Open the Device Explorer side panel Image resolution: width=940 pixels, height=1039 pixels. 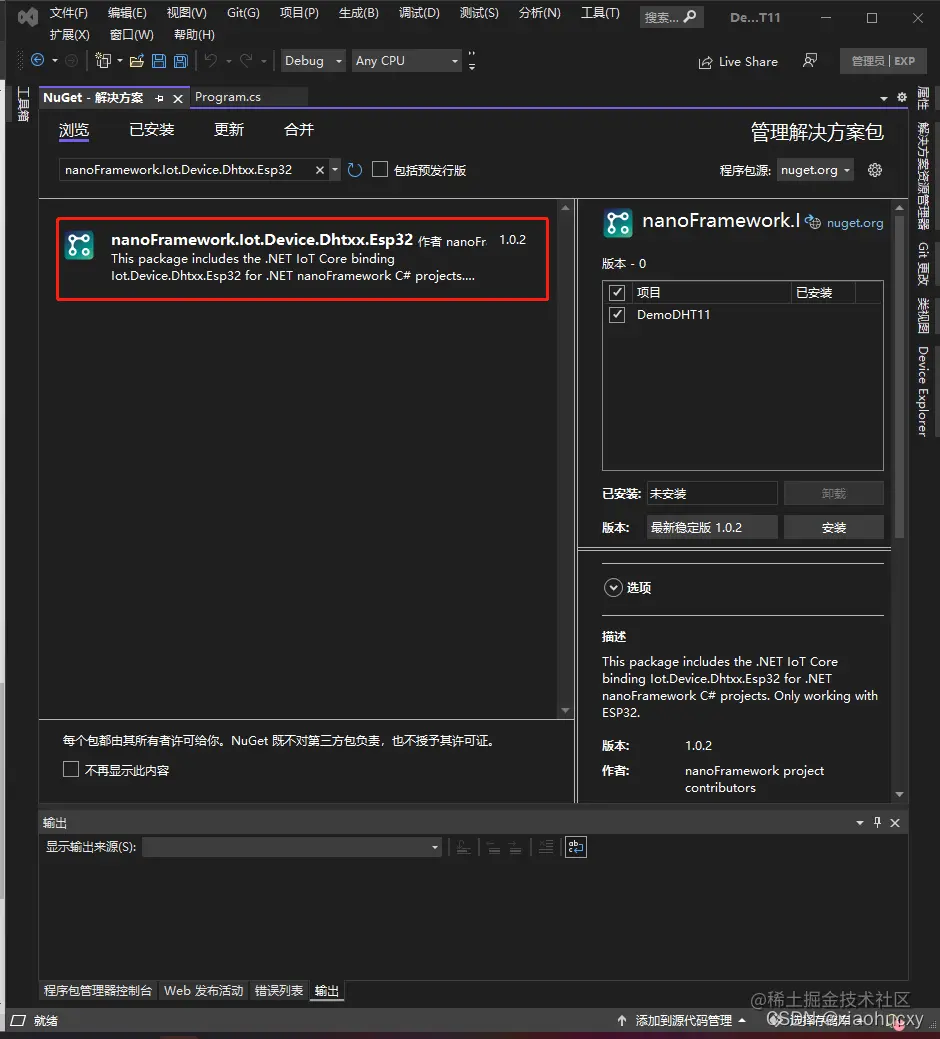[x=923, y=391]
